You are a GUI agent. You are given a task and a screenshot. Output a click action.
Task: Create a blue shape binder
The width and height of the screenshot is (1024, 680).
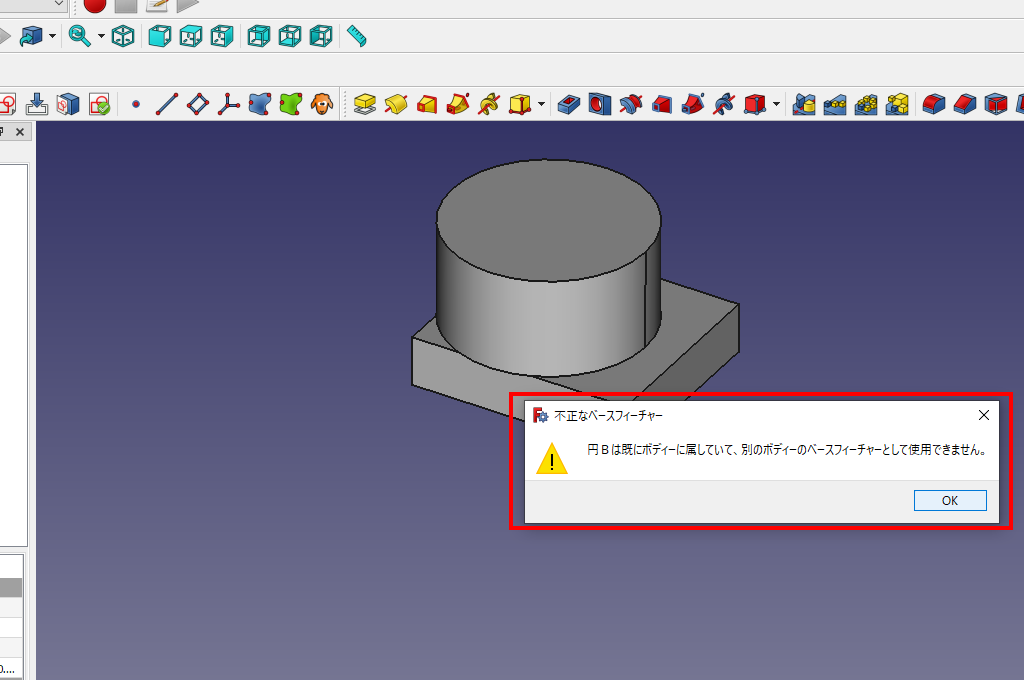260,104
